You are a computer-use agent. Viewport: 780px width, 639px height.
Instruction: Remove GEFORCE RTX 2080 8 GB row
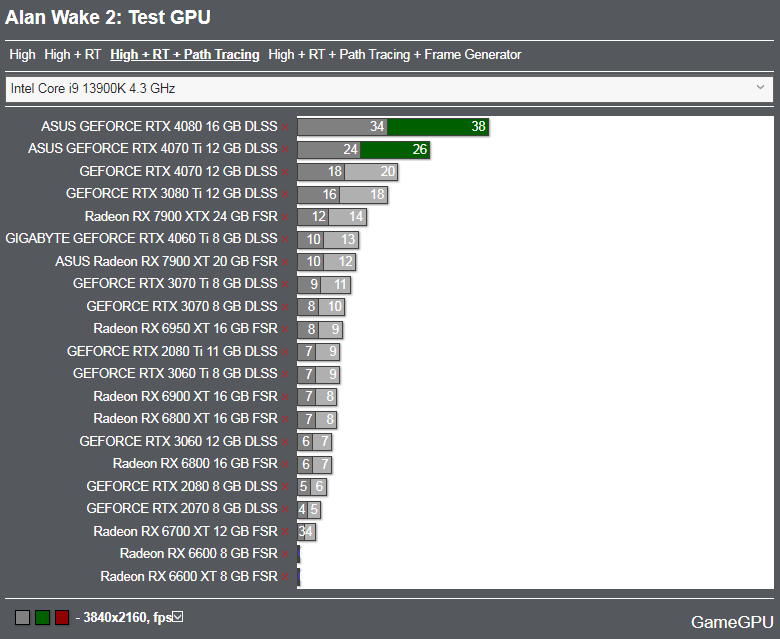[285, 487]
